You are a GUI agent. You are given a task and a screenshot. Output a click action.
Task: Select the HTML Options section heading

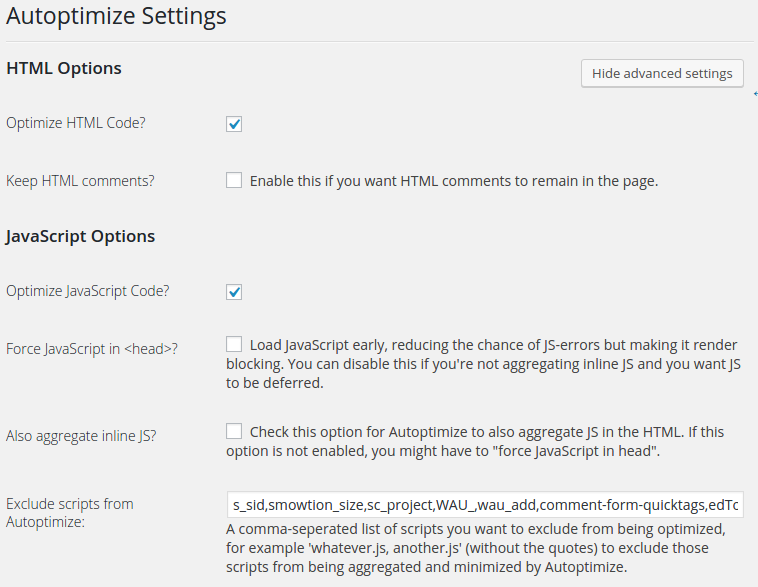pos(64,68)
